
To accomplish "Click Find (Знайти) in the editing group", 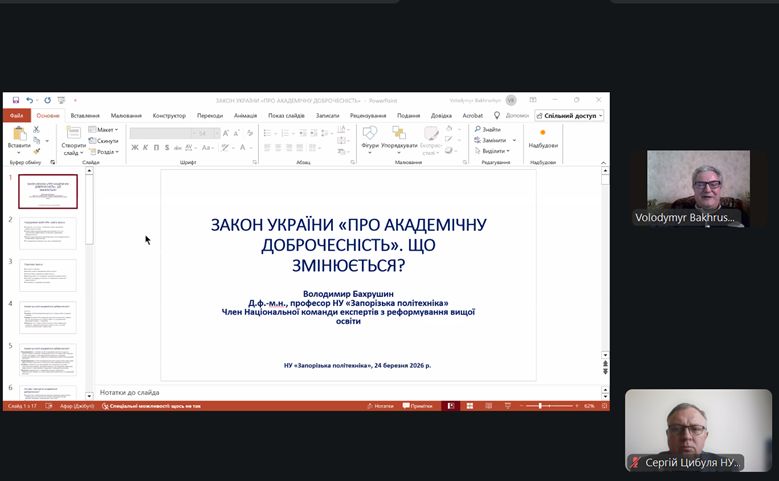I will [487, 129].
